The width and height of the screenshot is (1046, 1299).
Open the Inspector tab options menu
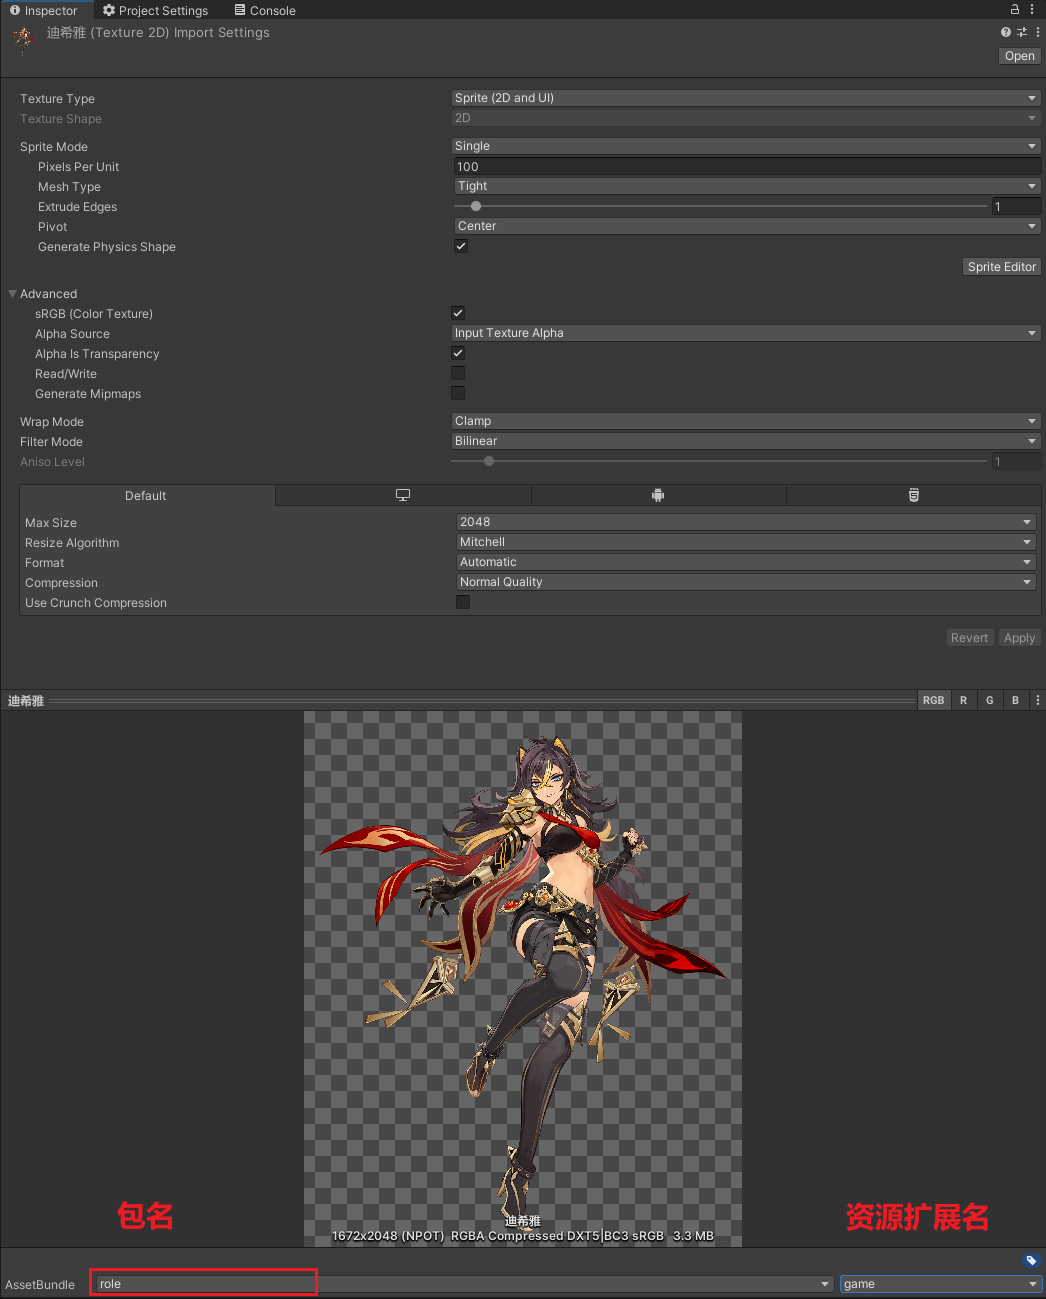coord(1032,9)
